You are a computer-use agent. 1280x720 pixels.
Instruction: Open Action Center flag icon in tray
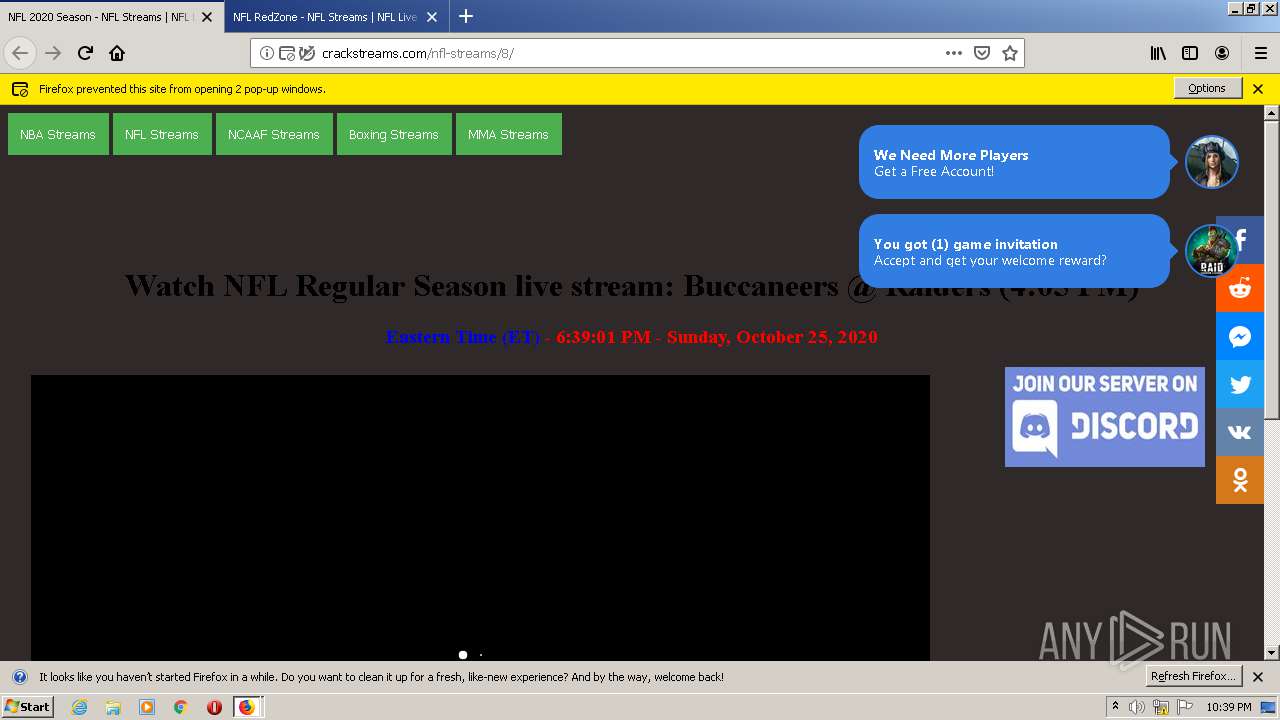(1185, 707)
